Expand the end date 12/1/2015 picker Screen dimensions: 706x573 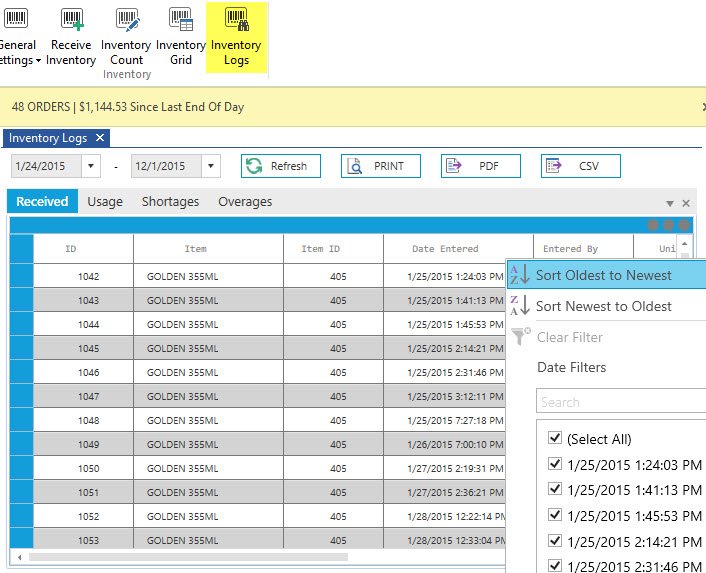click(211, 166)
